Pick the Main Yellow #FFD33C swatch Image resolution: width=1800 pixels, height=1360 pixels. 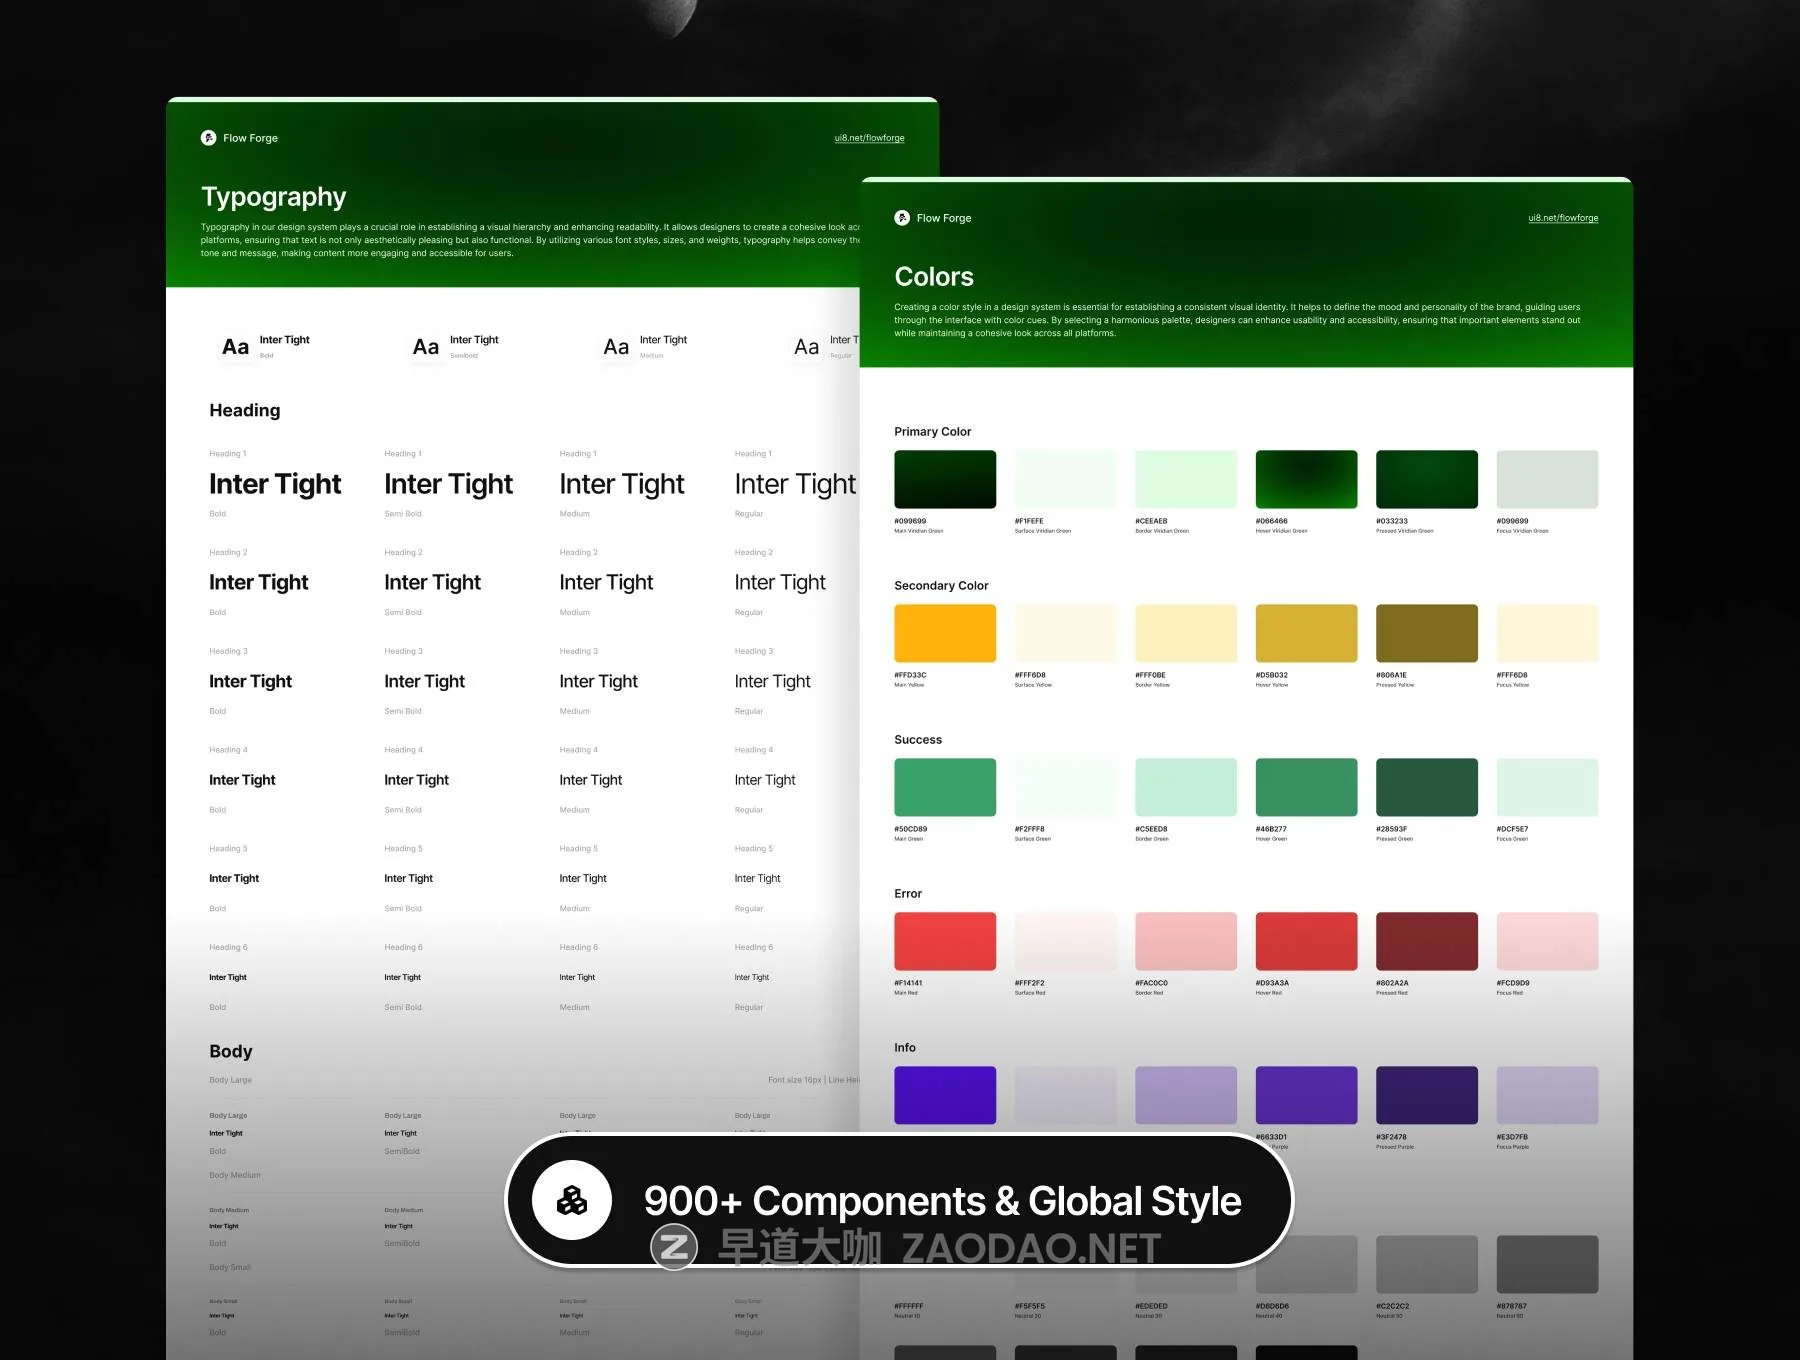click(x=945, y=633)
